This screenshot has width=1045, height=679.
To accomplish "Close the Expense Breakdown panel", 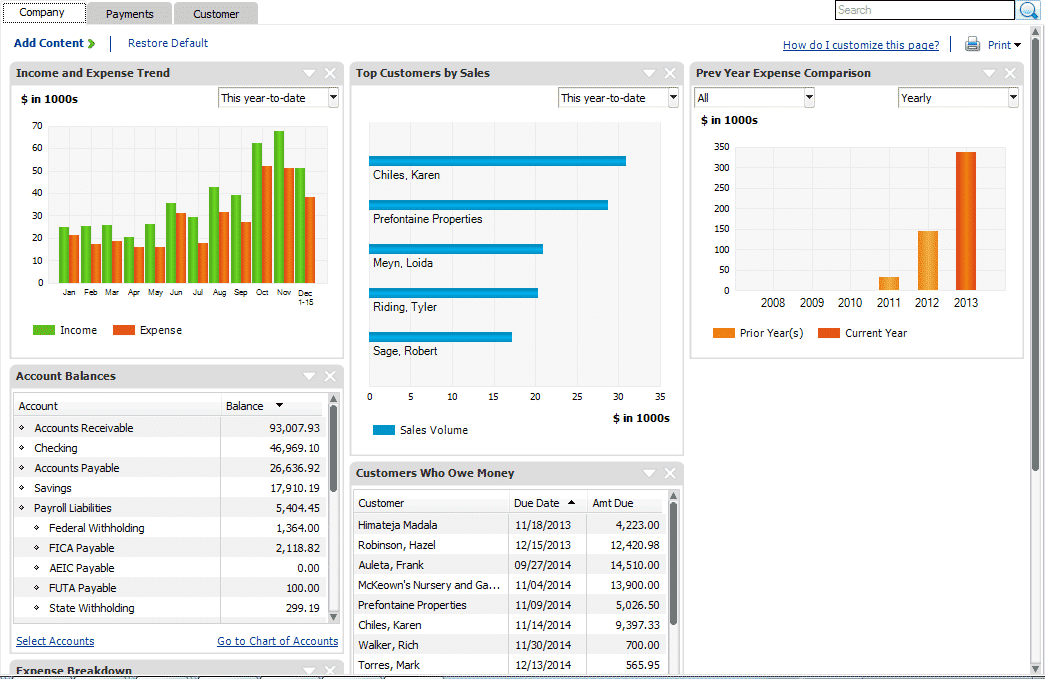I will point(330,670).
